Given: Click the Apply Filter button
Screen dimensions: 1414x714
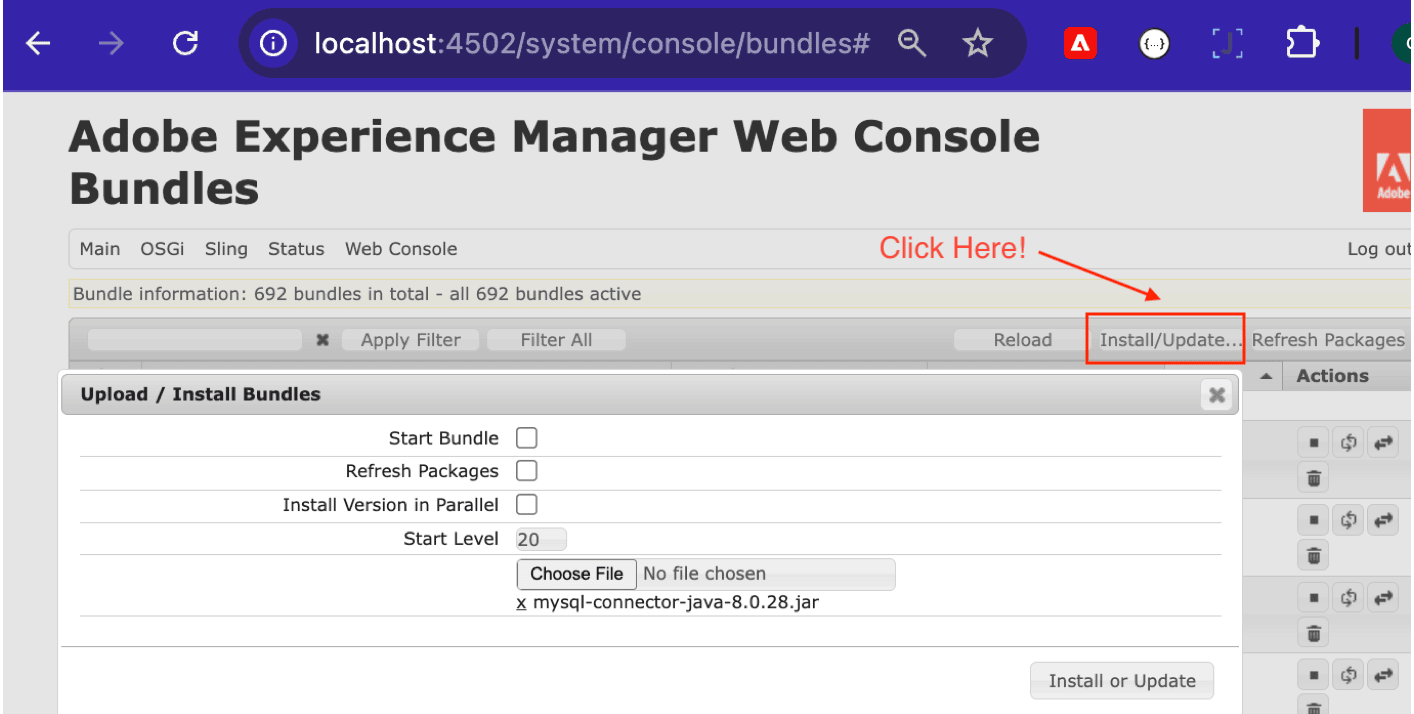Looking at the screenshot, I should coord(411,340).
